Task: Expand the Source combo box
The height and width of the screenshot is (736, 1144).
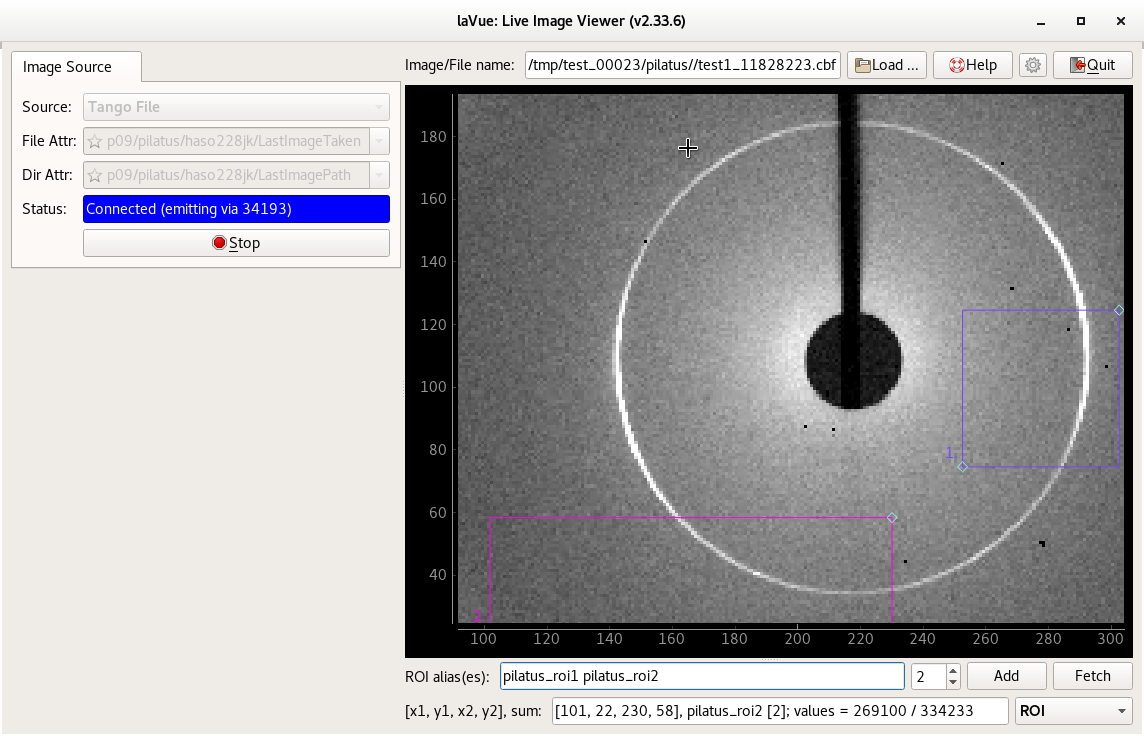Action: (236, 107)
